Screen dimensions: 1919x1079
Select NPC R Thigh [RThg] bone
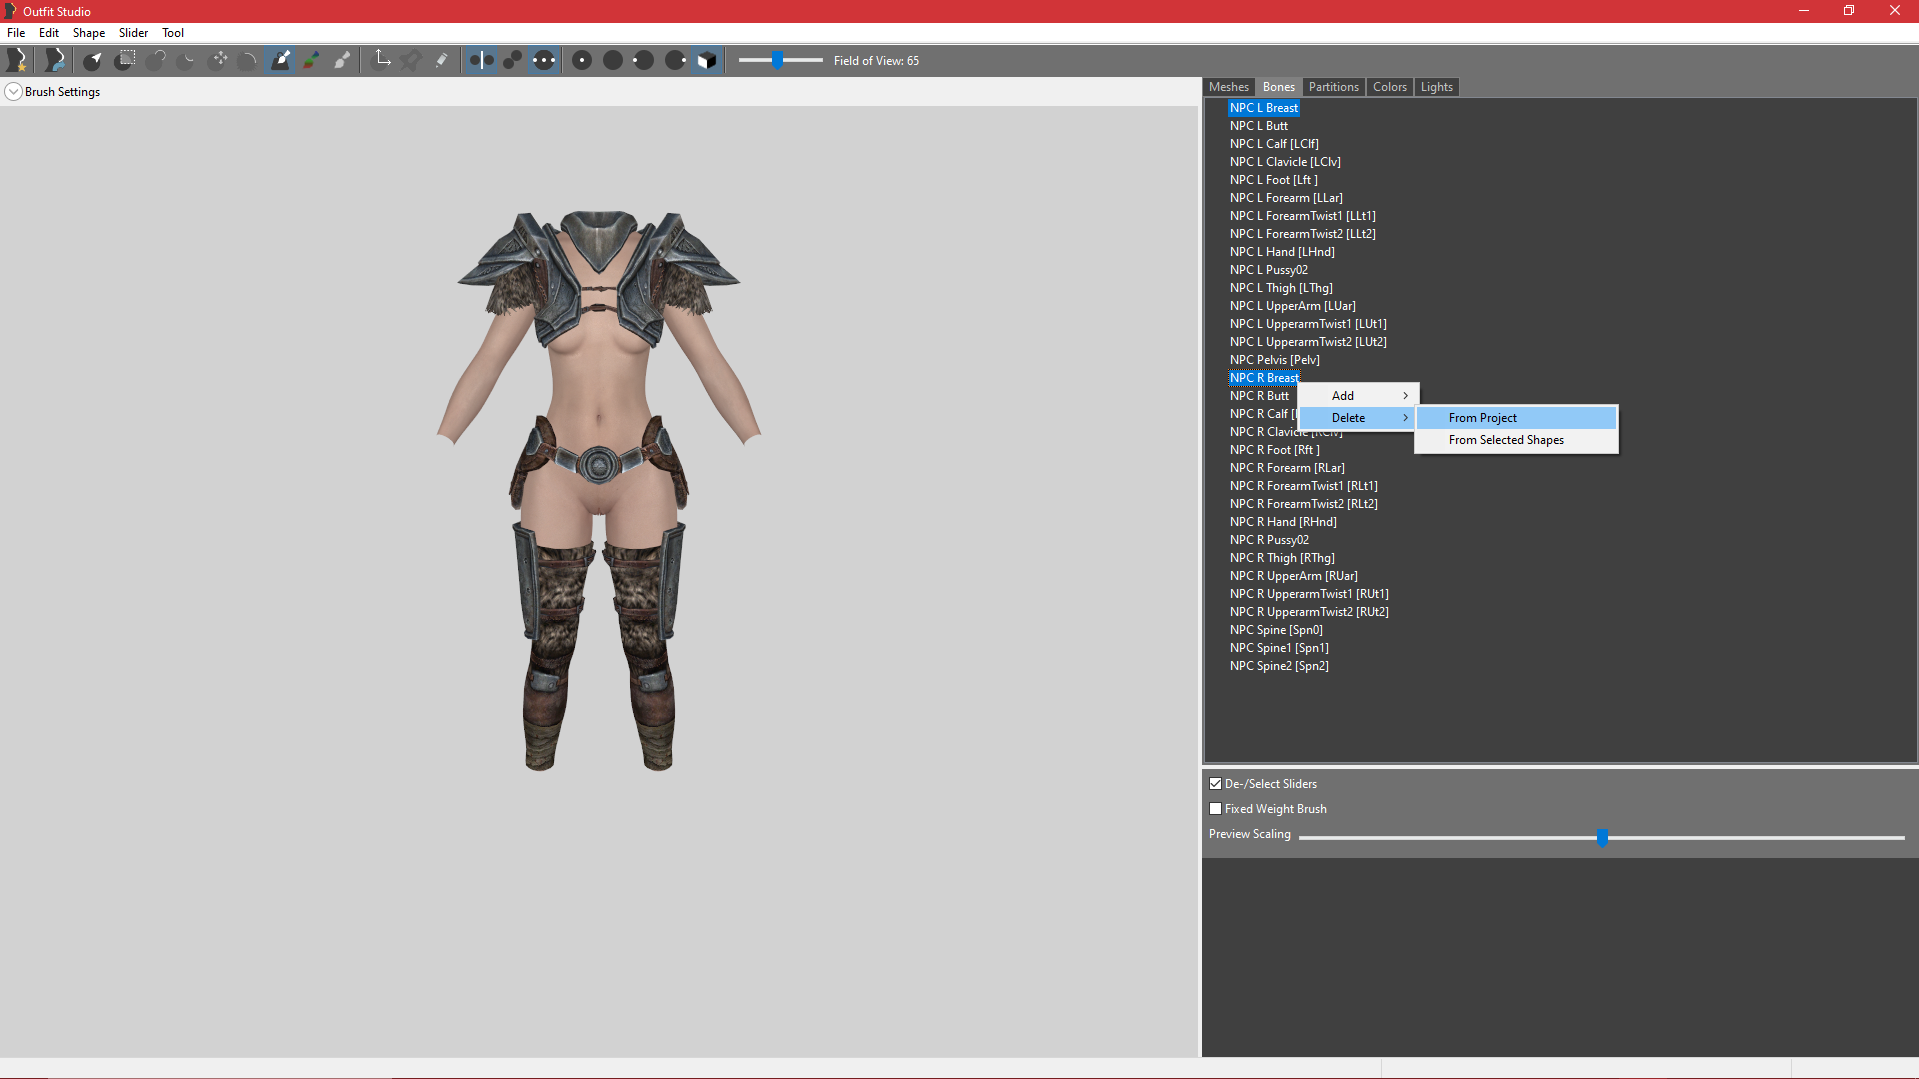(1282, 558)
